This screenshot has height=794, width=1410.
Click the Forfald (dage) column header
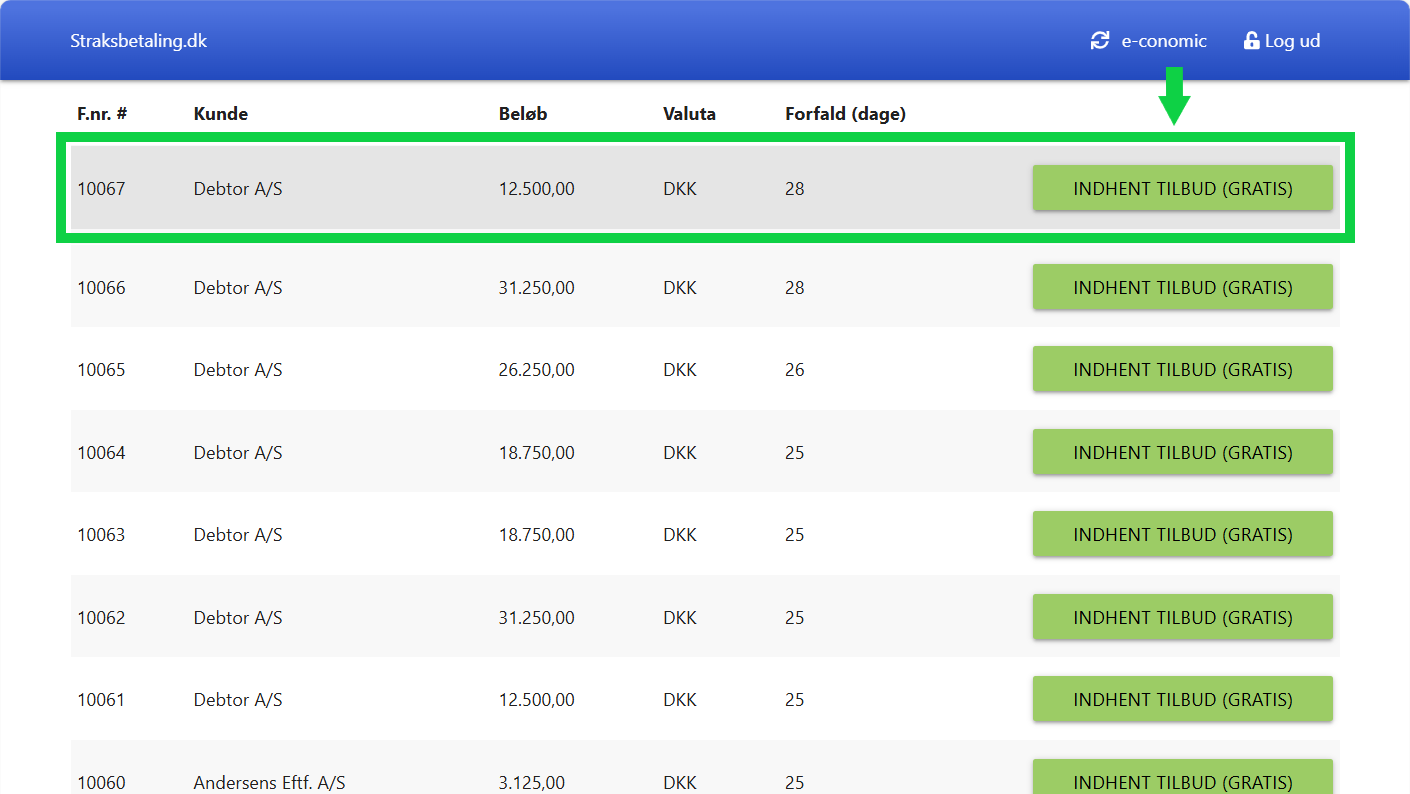pos(845,114)
